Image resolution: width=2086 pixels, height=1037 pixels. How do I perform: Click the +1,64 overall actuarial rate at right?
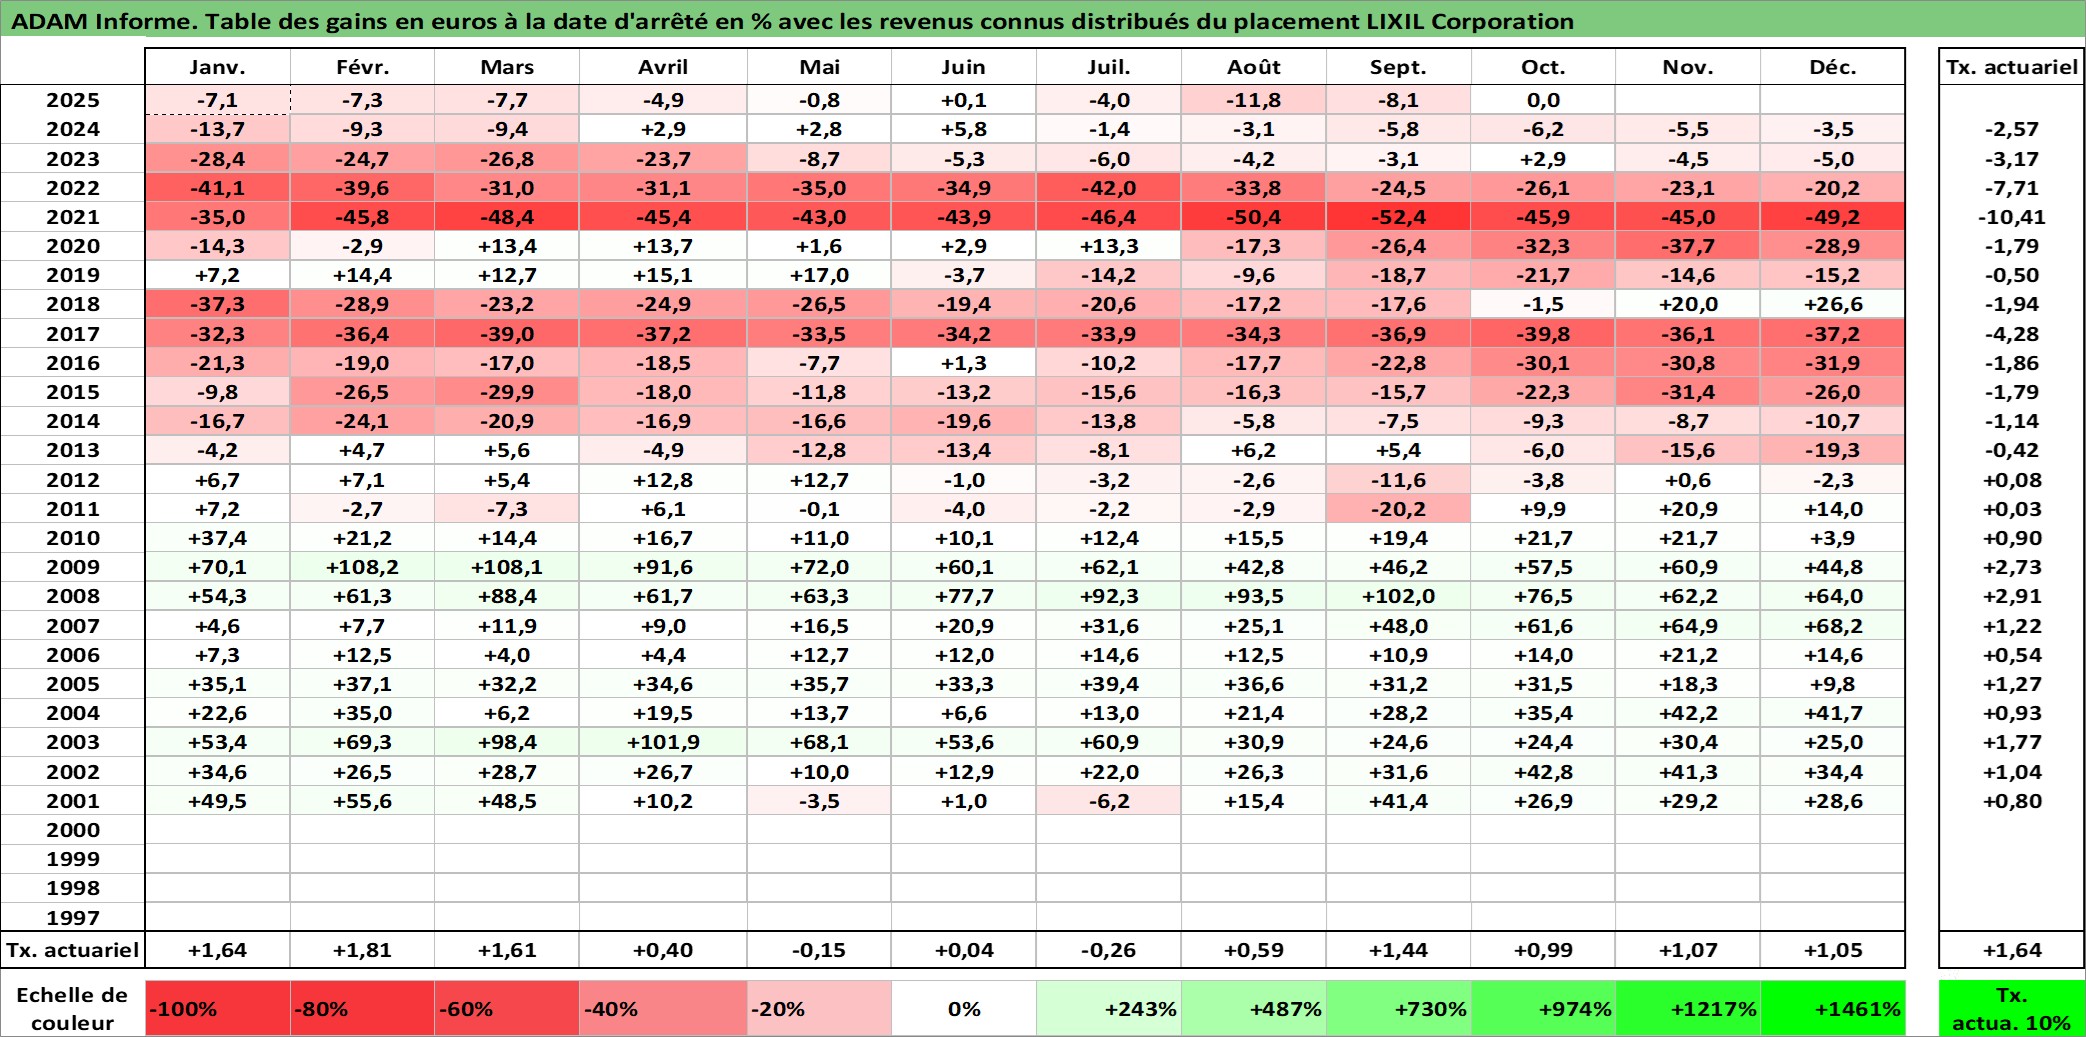pos(2012,950)
